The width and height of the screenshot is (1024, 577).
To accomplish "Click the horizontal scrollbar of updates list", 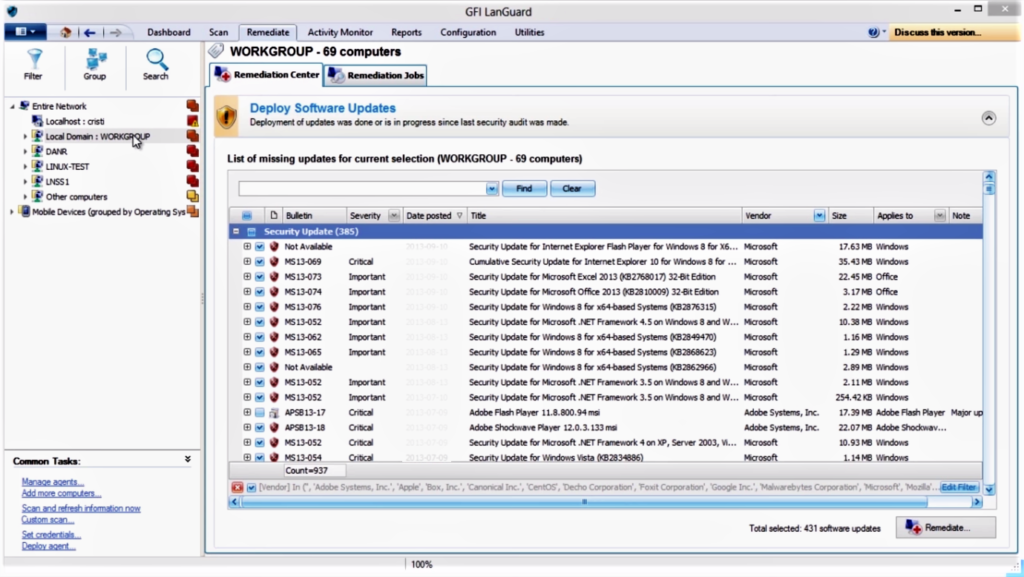I will pos(584,502).
